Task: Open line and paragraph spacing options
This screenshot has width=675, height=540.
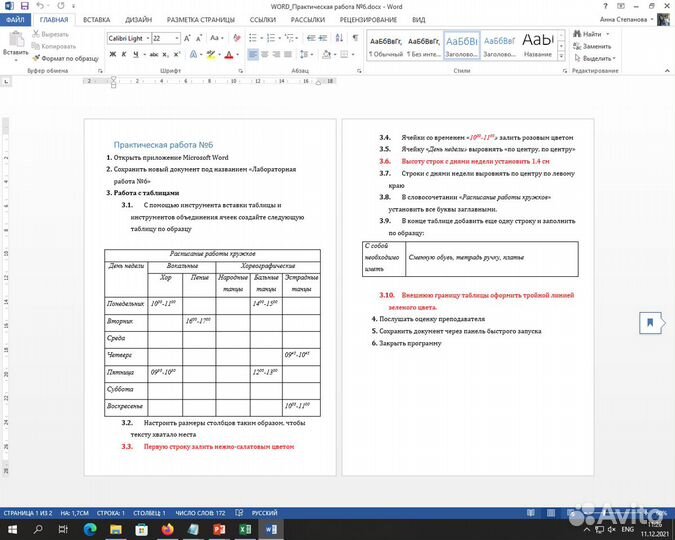Action: (304, 54)
